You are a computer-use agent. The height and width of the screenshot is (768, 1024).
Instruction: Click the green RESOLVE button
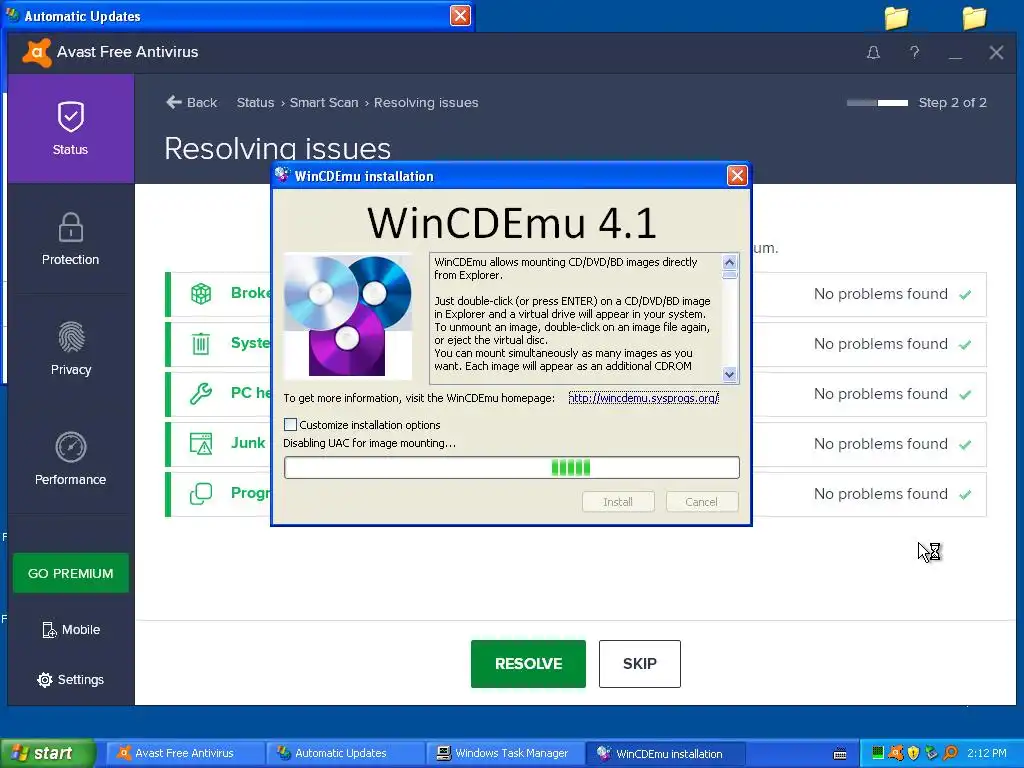pyautogui.click(x=528, y=664)
